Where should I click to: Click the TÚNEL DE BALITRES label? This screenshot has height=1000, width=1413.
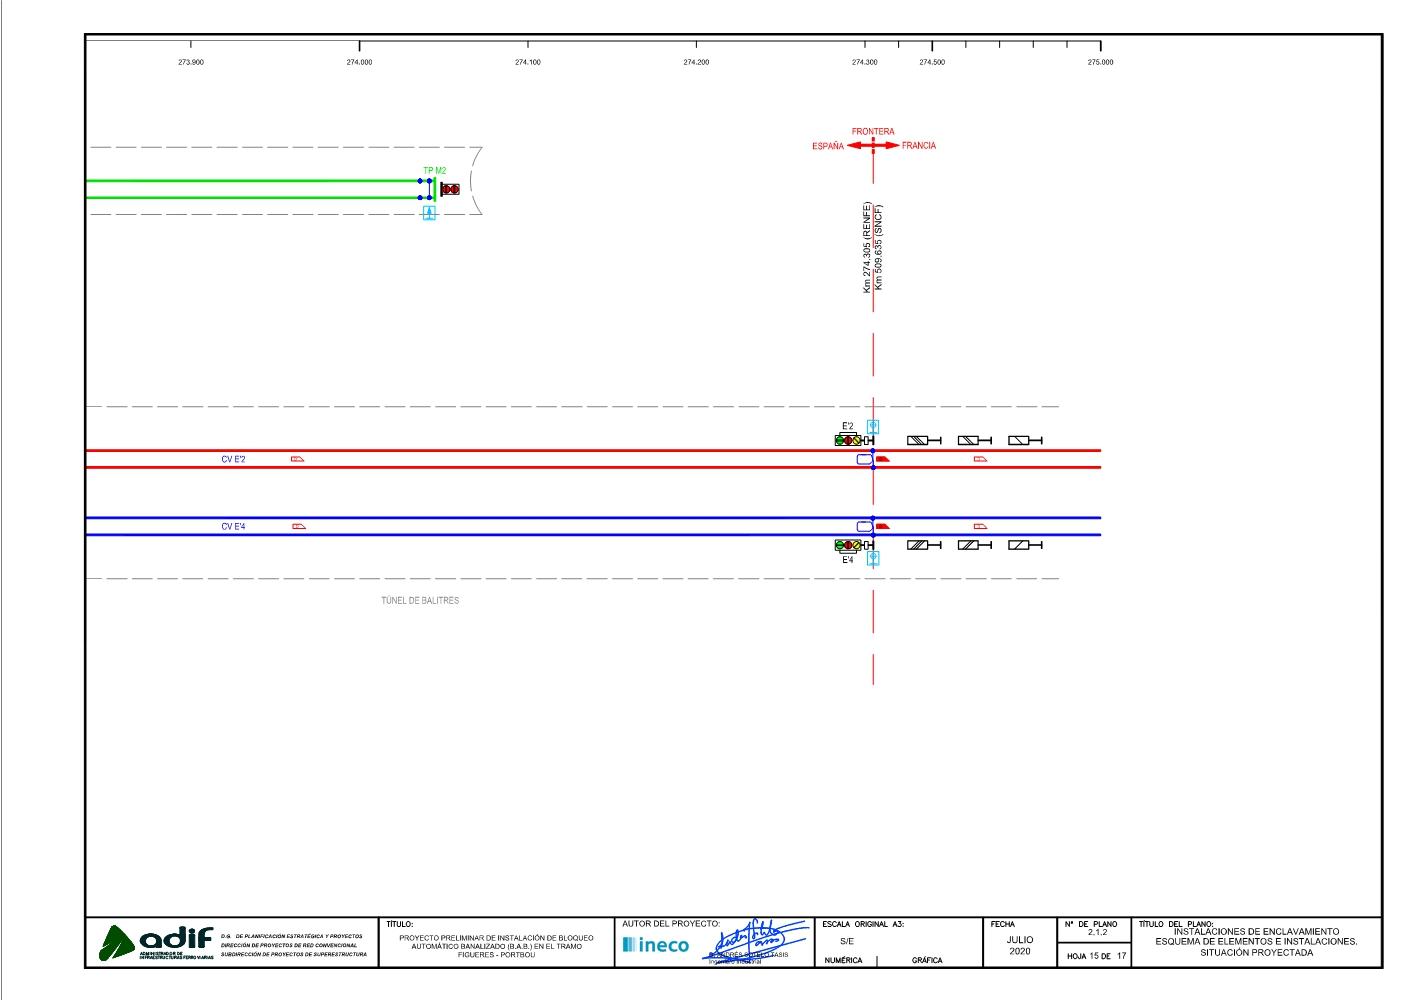click(420, 601)
